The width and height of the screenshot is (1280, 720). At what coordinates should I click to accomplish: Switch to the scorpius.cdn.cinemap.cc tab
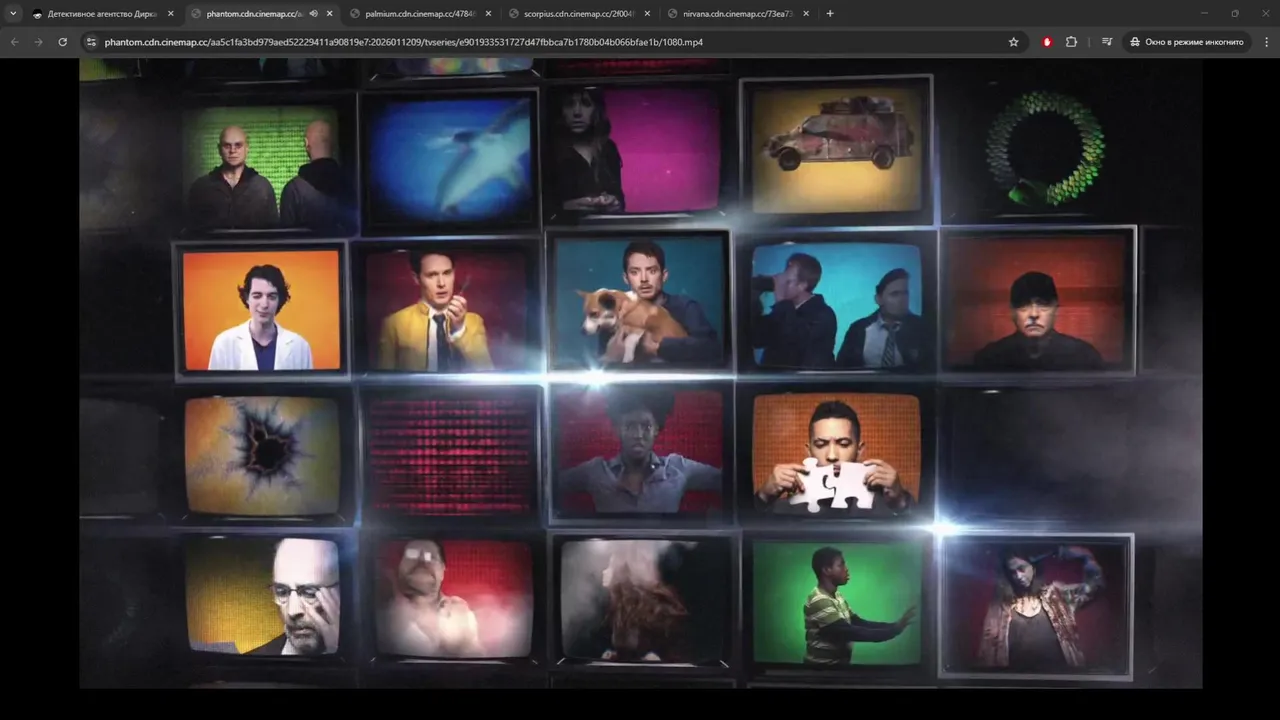579,14
